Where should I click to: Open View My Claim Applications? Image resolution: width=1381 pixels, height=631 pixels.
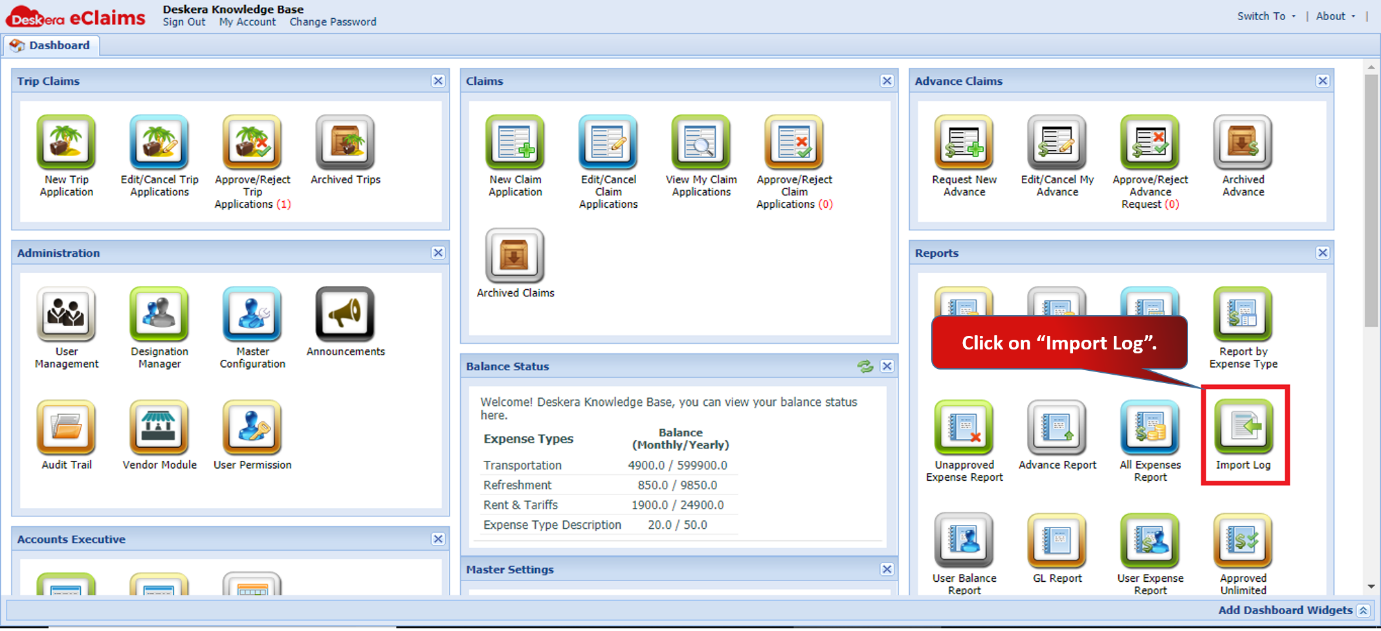pos(701,143)
